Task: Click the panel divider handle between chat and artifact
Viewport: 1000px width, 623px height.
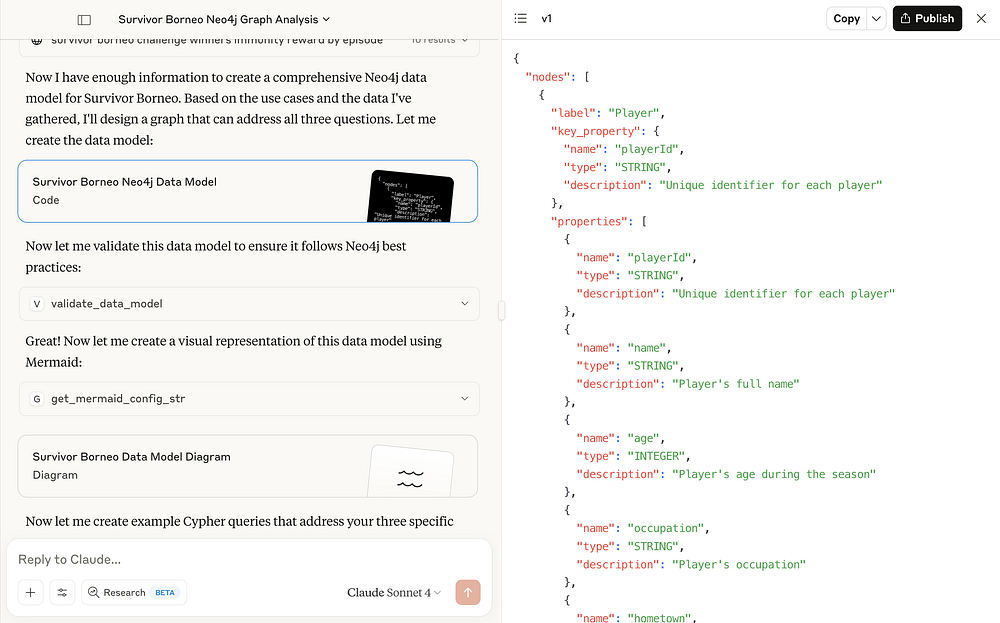Action: pyautogui.click(x=501, y=311)
